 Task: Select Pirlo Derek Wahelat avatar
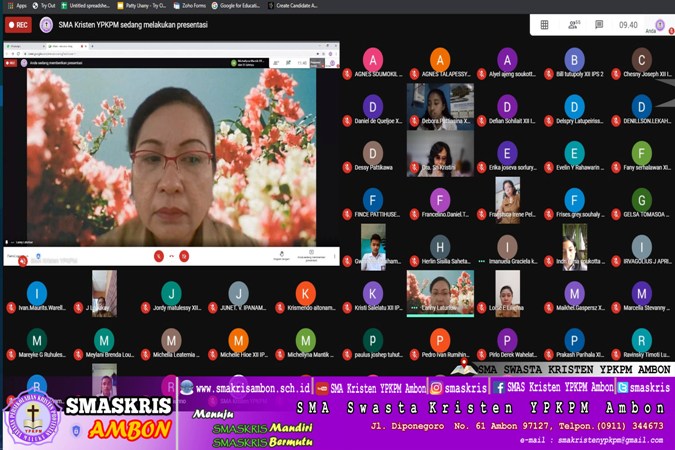pyautogui.click(x=507, y=340)
